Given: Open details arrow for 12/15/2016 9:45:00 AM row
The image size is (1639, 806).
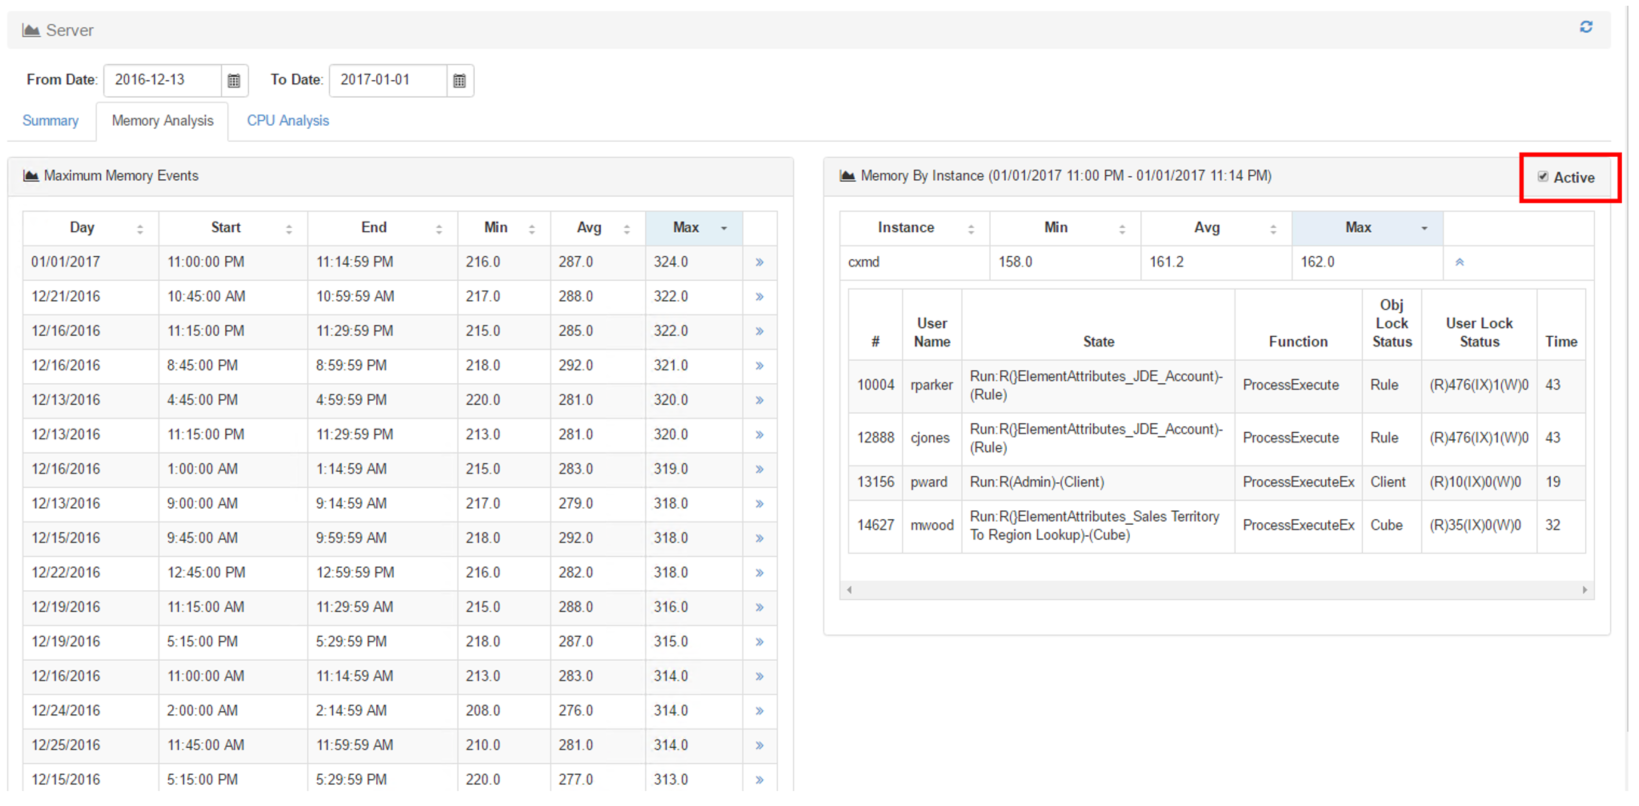Looking at the screenshot, I should 760,538.
